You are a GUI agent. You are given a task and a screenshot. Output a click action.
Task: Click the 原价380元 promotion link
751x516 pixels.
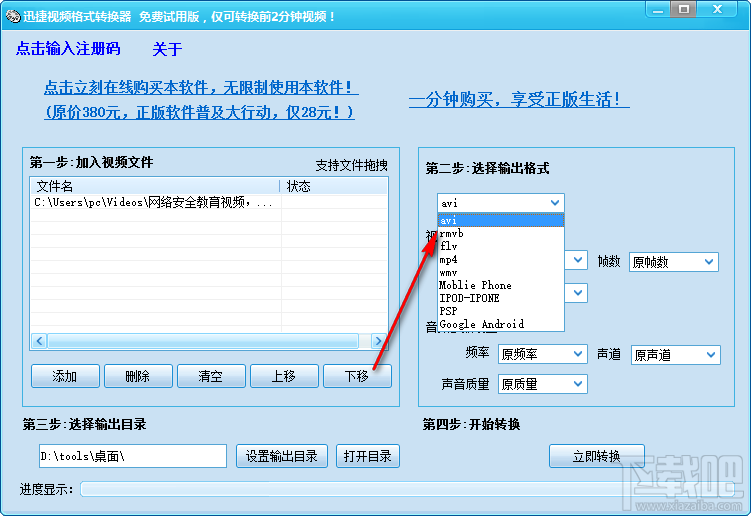tap(199, 113)
